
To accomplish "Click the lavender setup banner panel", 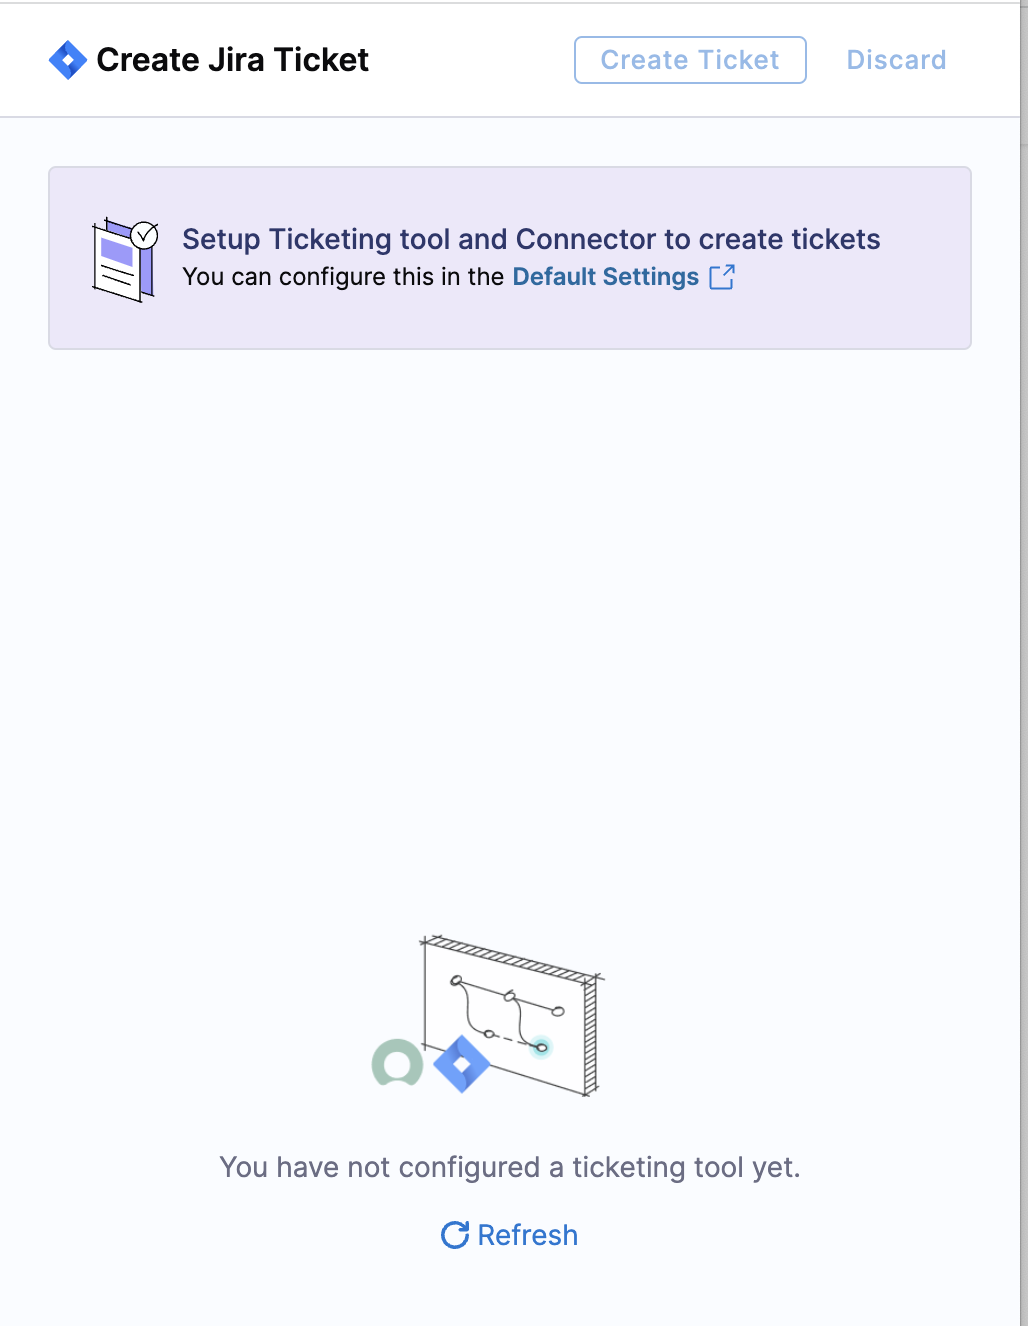I will tap(510, 258).
